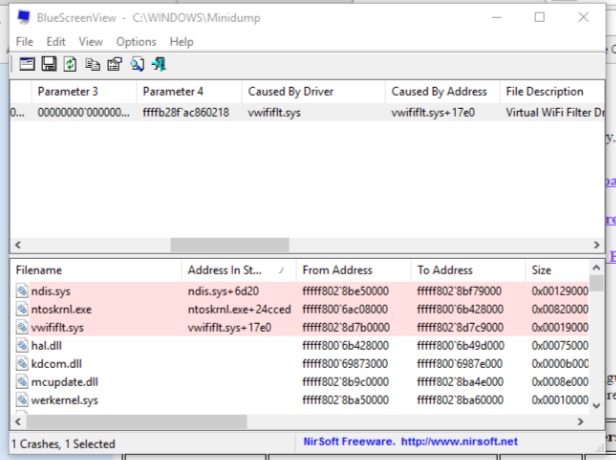The width and height of the screenshot is (616, 460).
Task: Open Advanced Options from the toolbar
Action: tap(25, 64)
